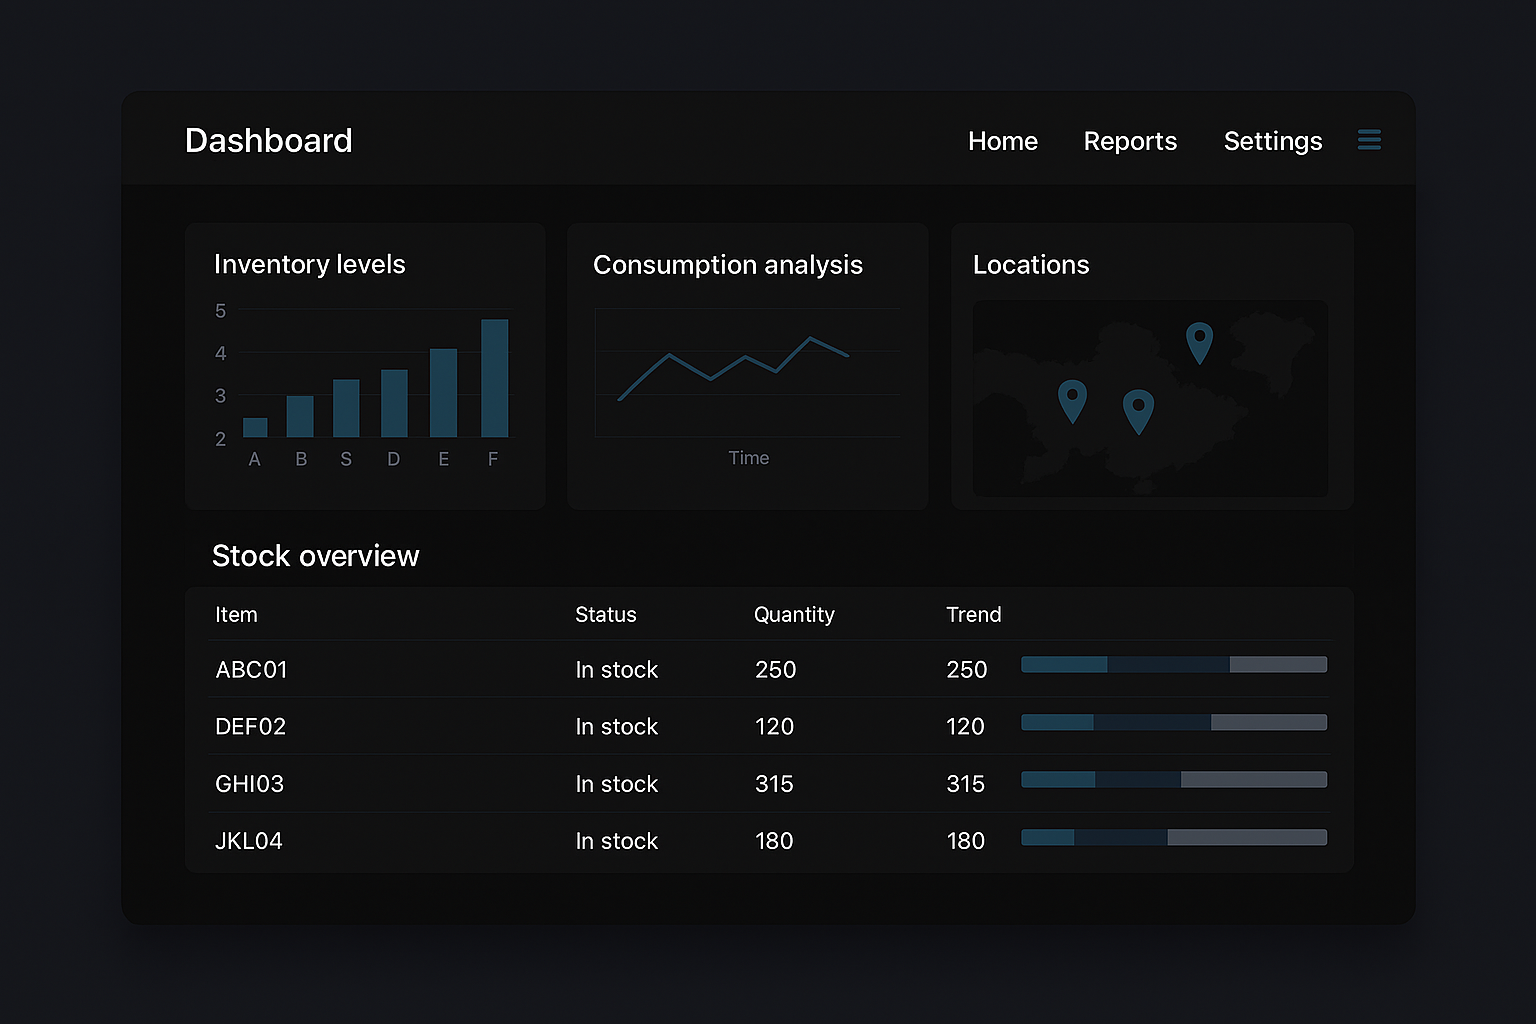The width and height of the screenshot is (1536, 1024).
Task: Sort by the Item column header
Action: [236, 614]
